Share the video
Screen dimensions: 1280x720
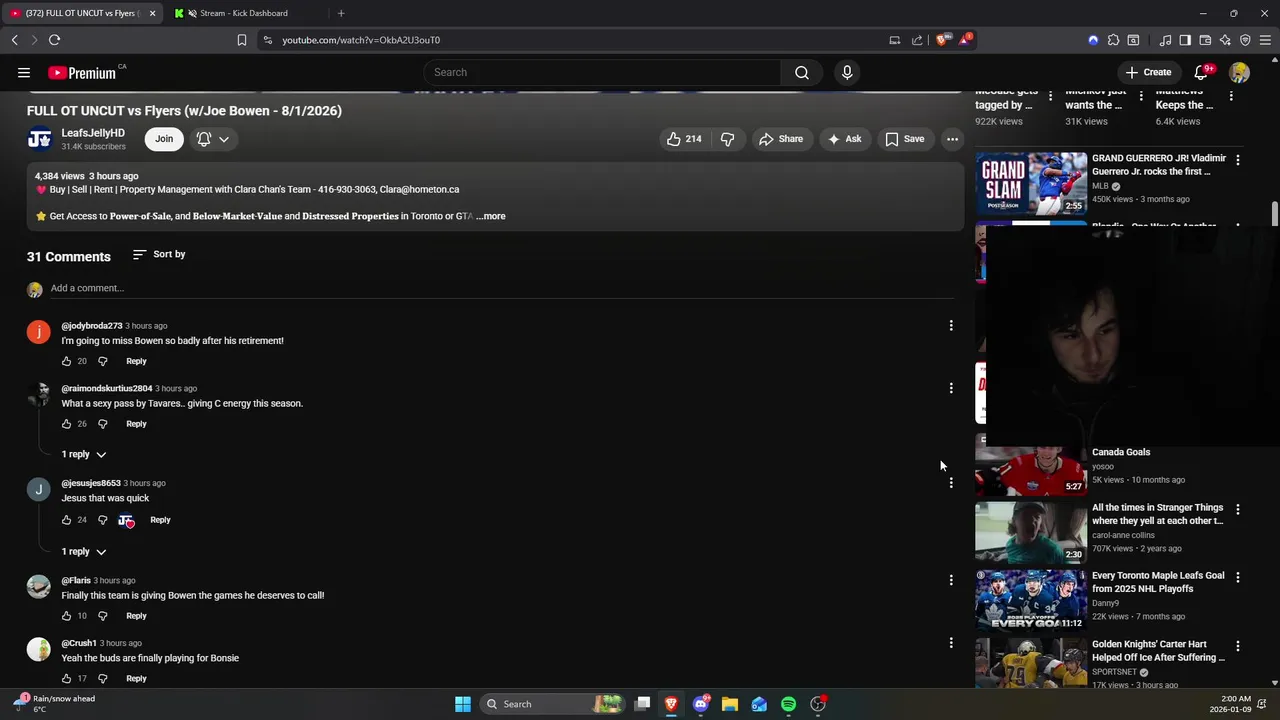click(781, 139)
